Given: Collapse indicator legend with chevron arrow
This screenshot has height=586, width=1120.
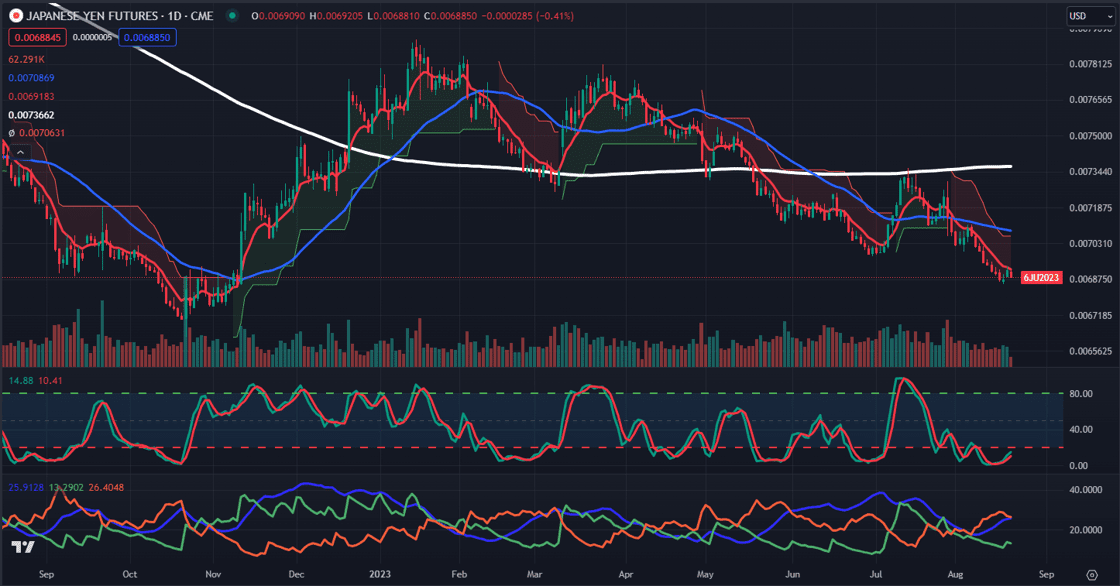Looking at the screenshot, I should [x=20, y=152].
